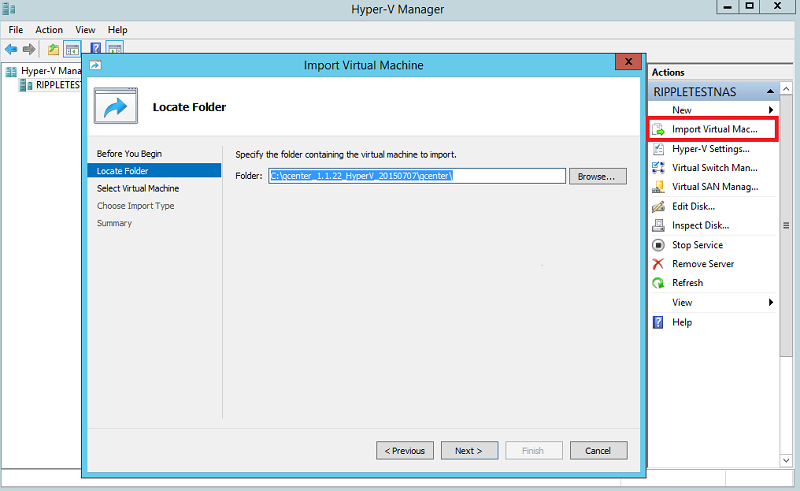This screenshot has height=491, width=800.
Task: Click the Virtual SAN Manager icon
Action: [659, 187]
